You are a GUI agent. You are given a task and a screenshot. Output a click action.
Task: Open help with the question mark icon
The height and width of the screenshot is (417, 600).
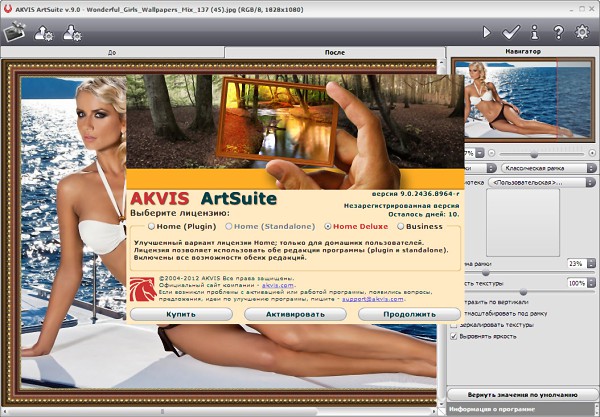[559, 32]
